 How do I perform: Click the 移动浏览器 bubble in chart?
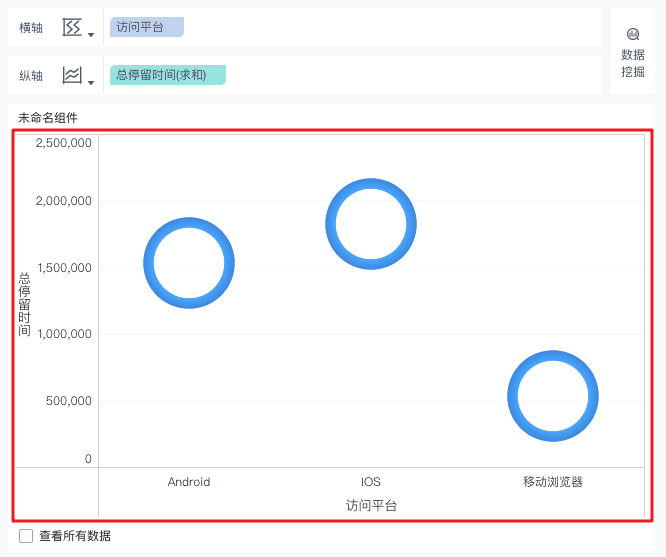pos(553,396)
